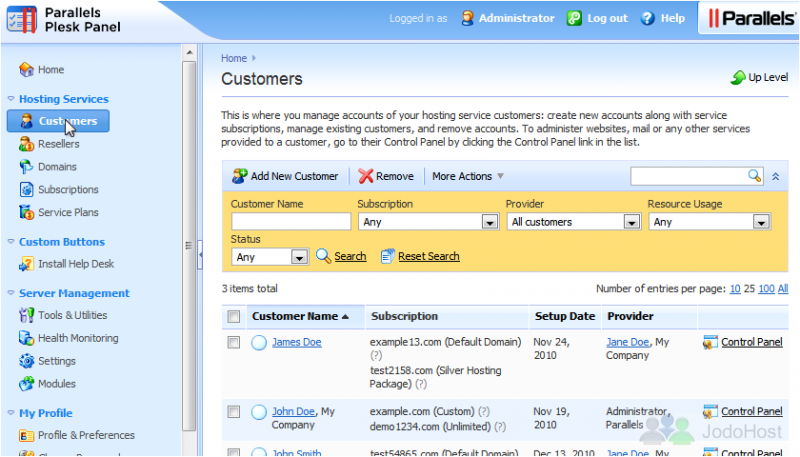
Task: Toggle the select-all checkbox in table header
Action: (234, 317)
